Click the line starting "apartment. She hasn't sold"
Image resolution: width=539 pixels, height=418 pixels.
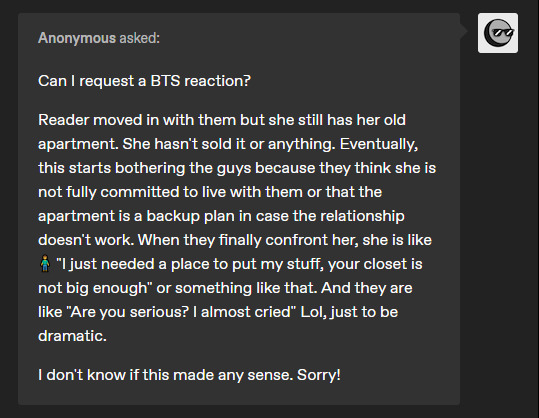pos(228,144)
